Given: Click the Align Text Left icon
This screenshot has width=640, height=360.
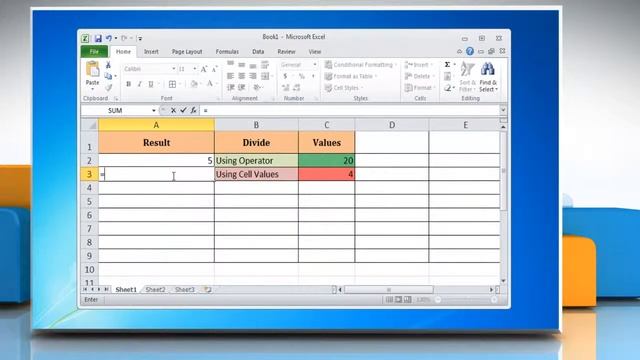Looking at the screenshot, I should [x=231, y=76].
